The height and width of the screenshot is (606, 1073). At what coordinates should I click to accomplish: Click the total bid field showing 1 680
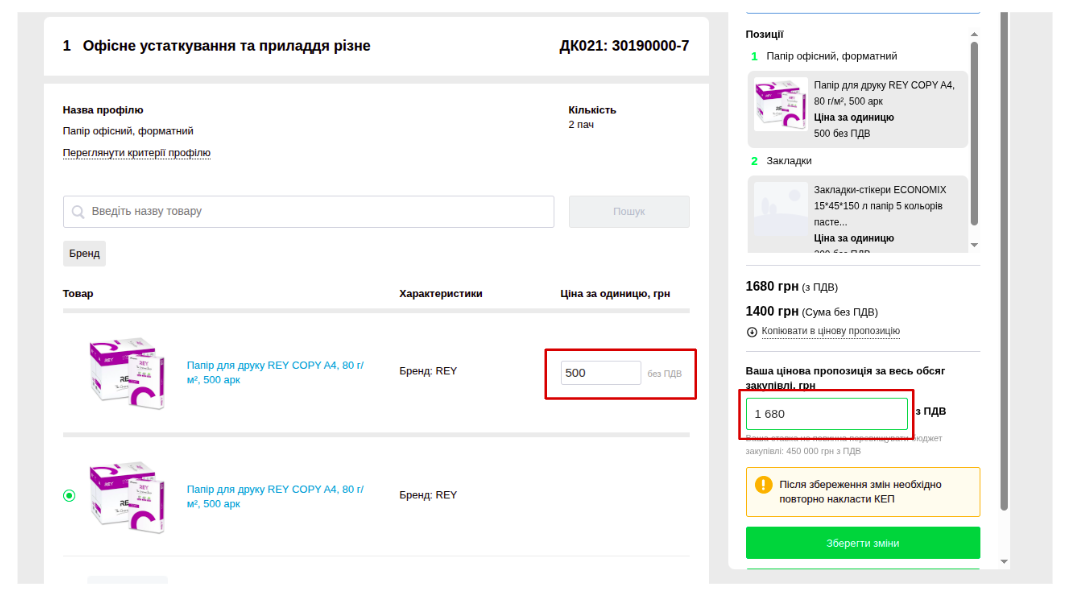(826, 413)
